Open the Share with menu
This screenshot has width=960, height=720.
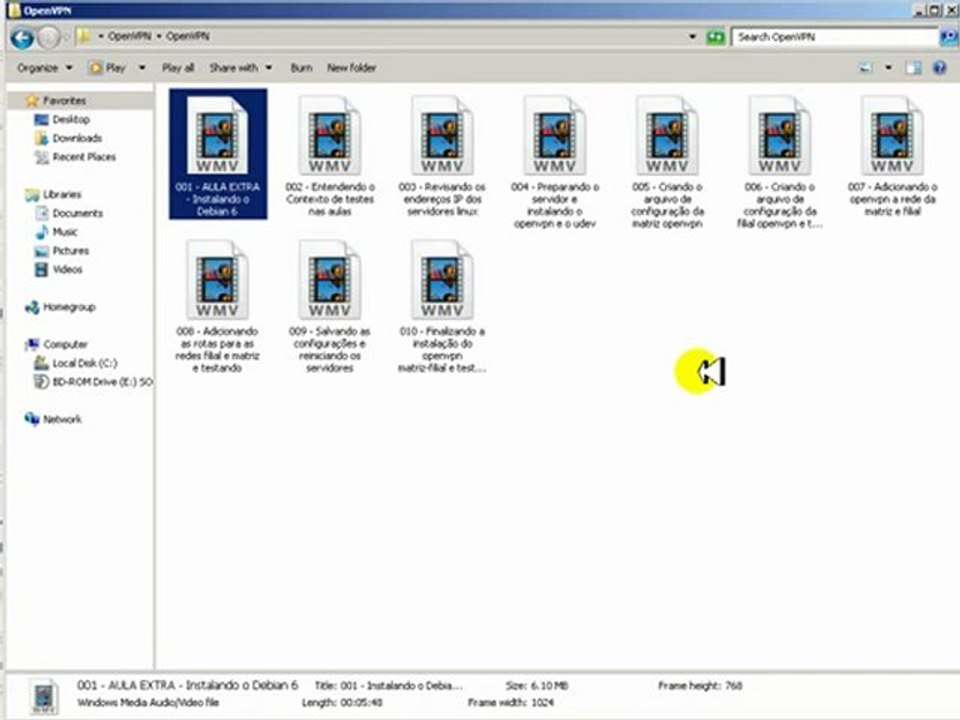tap(240, 68)
